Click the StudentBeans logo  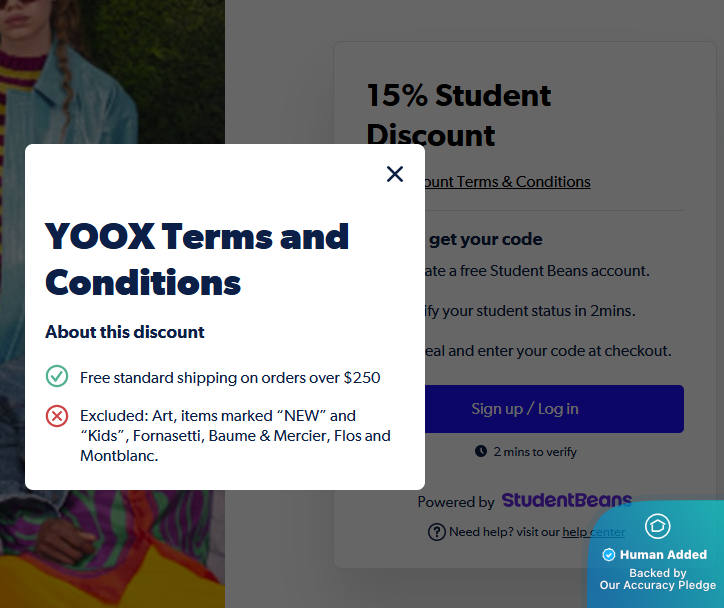point(566,501)
